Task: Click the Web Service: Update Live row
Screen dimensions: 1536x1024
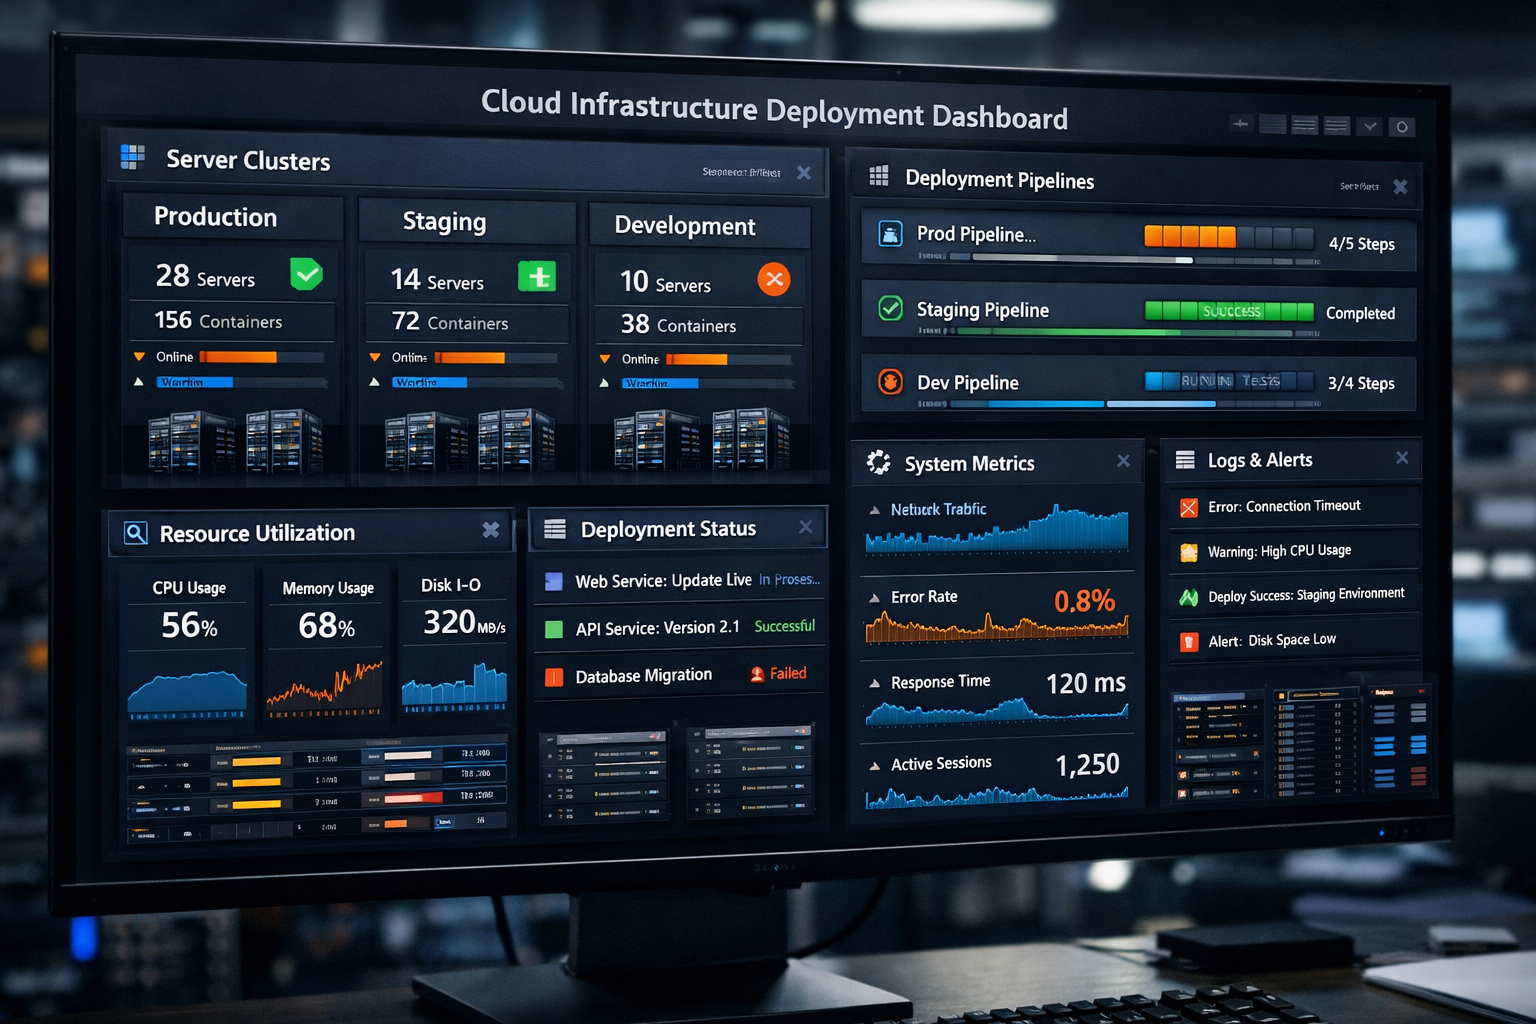Action: (680, 581)
